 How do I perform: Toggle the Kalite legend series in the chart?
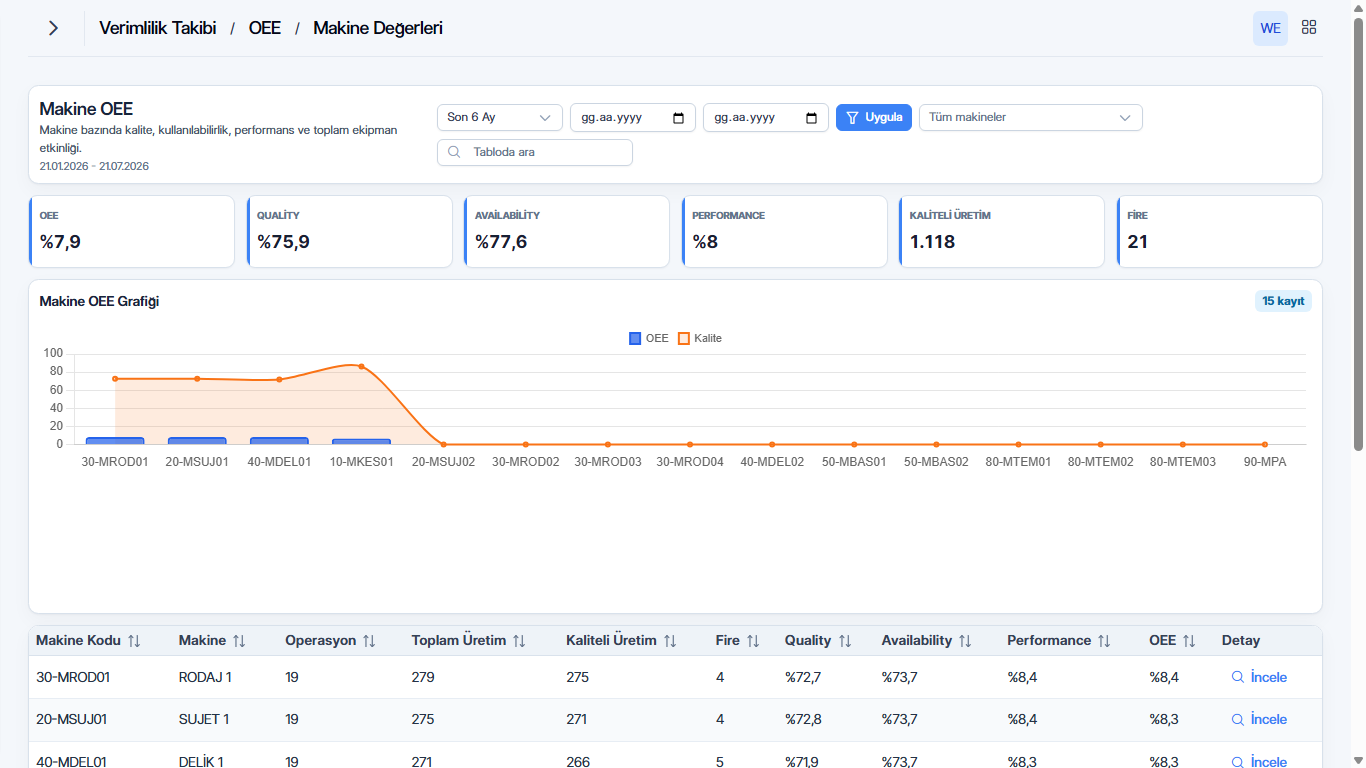700,339
